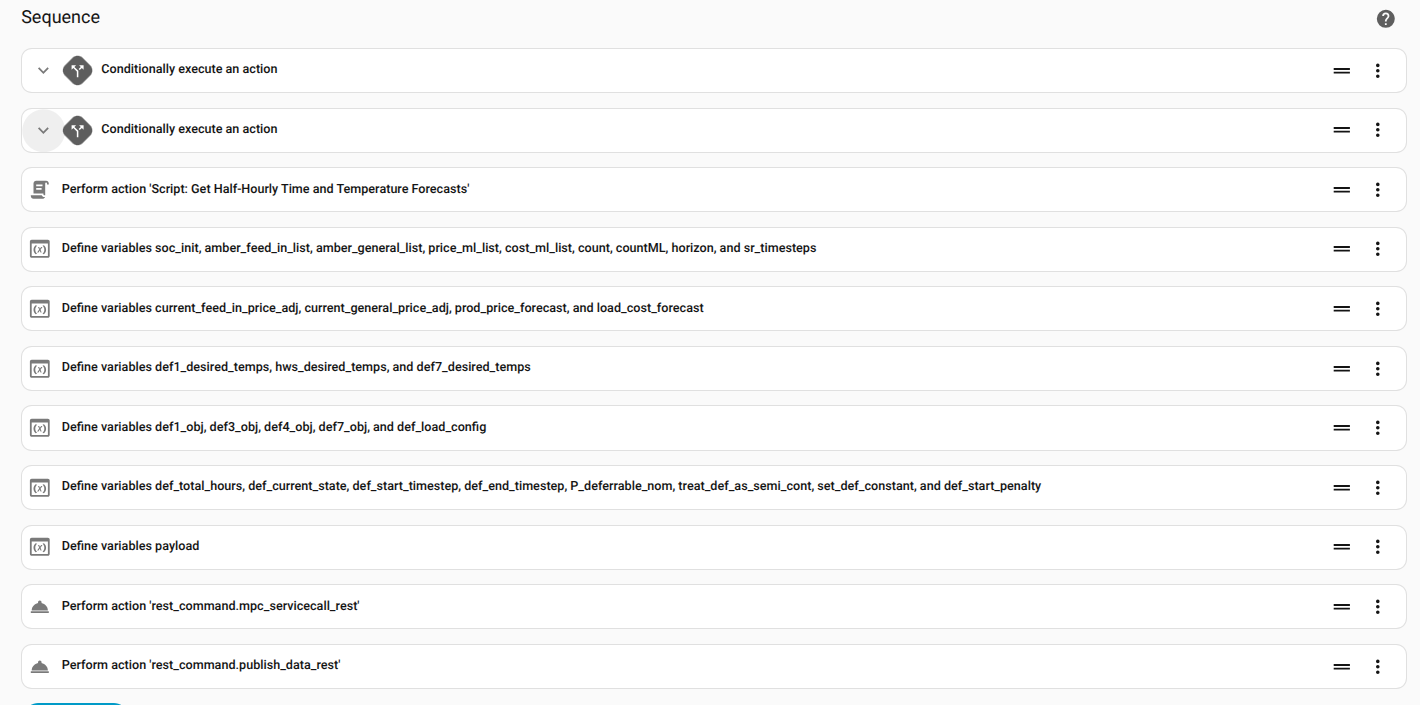The image size is (1420, 705).
Task: Click the variables icon beside soc_init definitions
Action: 40,249
